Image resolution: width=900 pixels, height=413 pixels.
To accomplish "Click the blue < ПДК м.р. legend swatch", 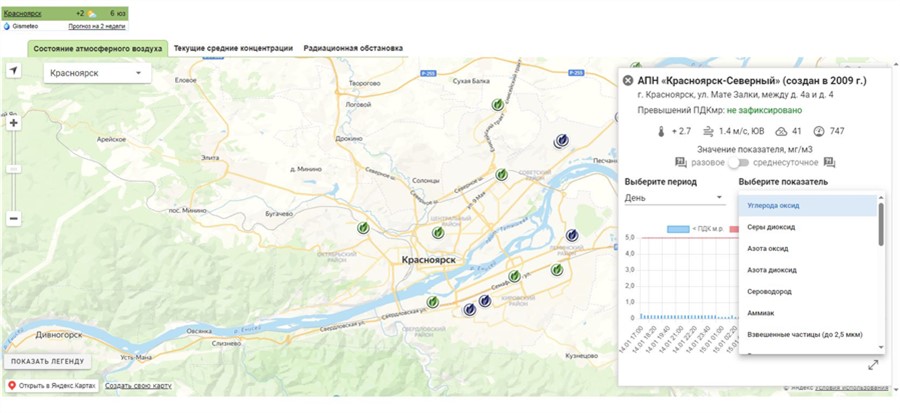I will pos(678,229).
